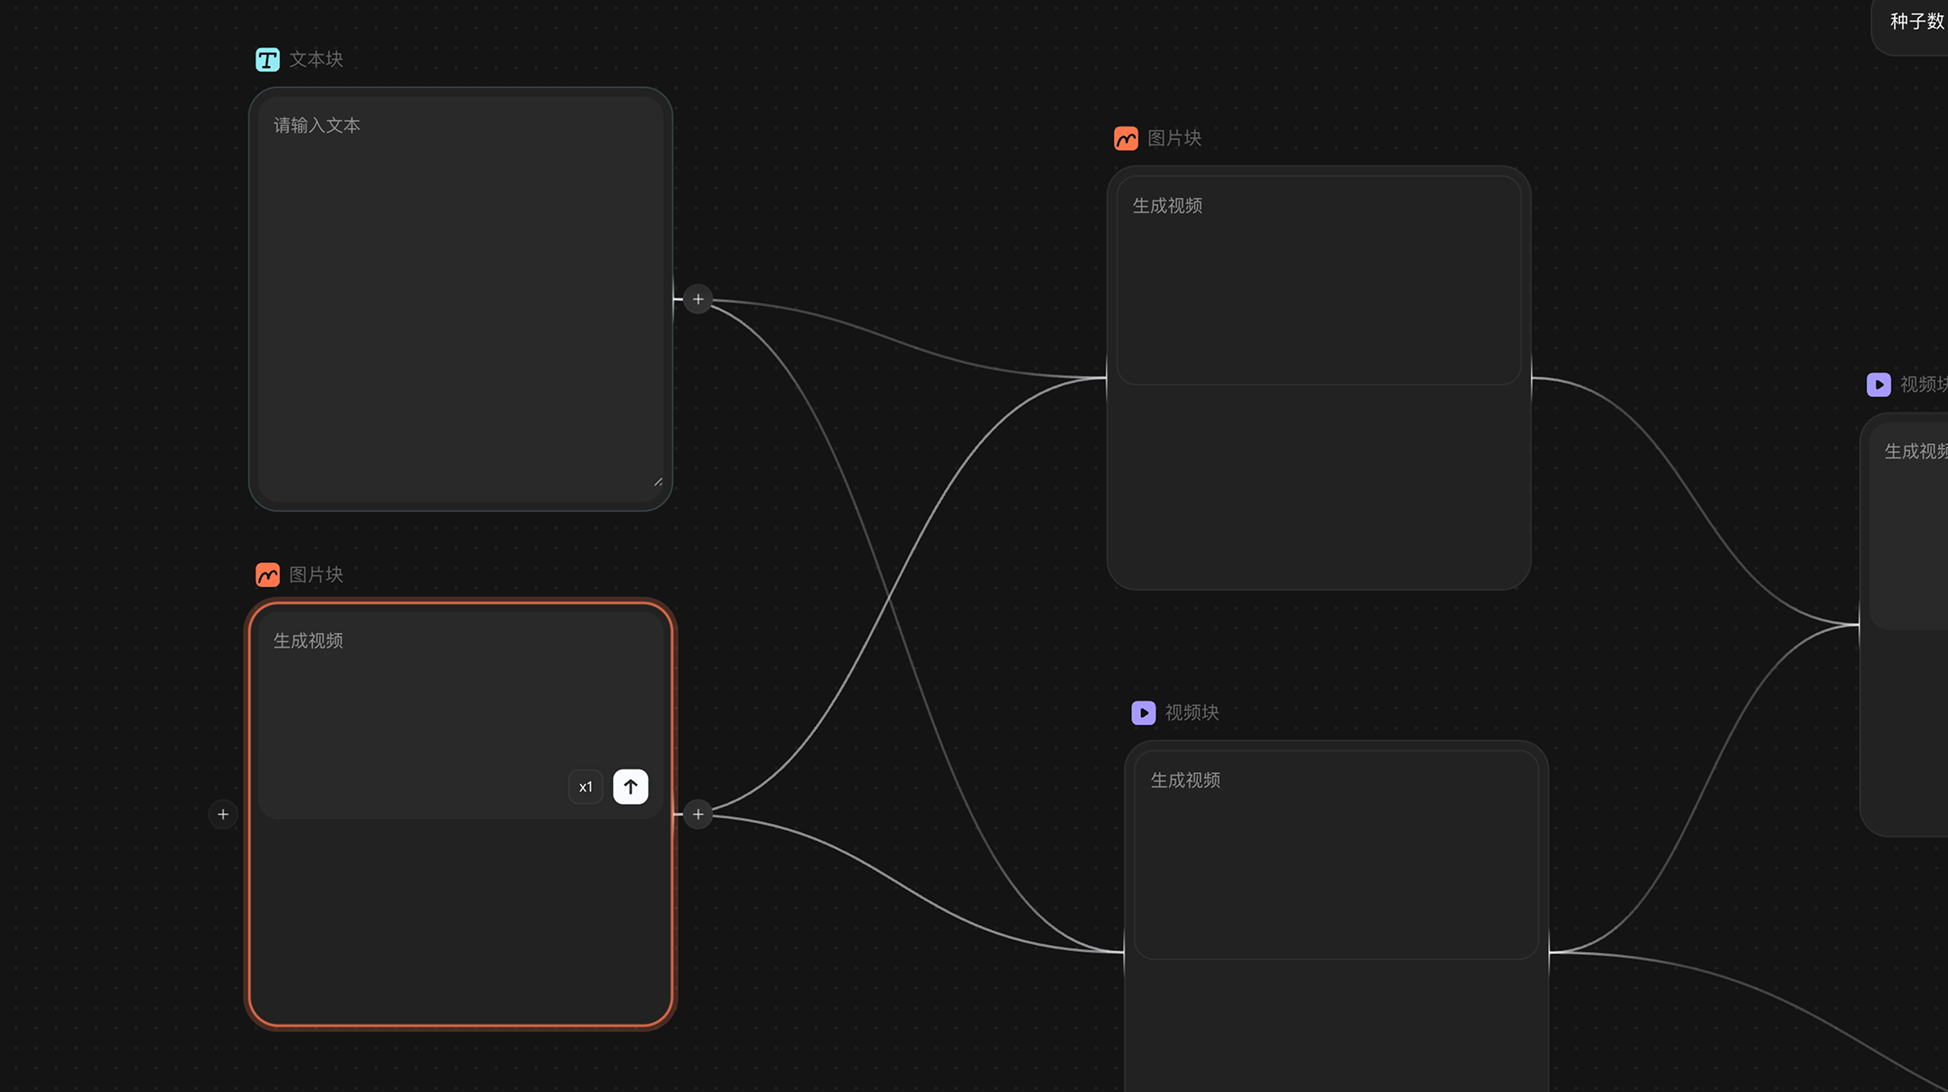The image size is (1948, 1092).
Task: Click the resize handle at the text block corner
Action: 658,482
